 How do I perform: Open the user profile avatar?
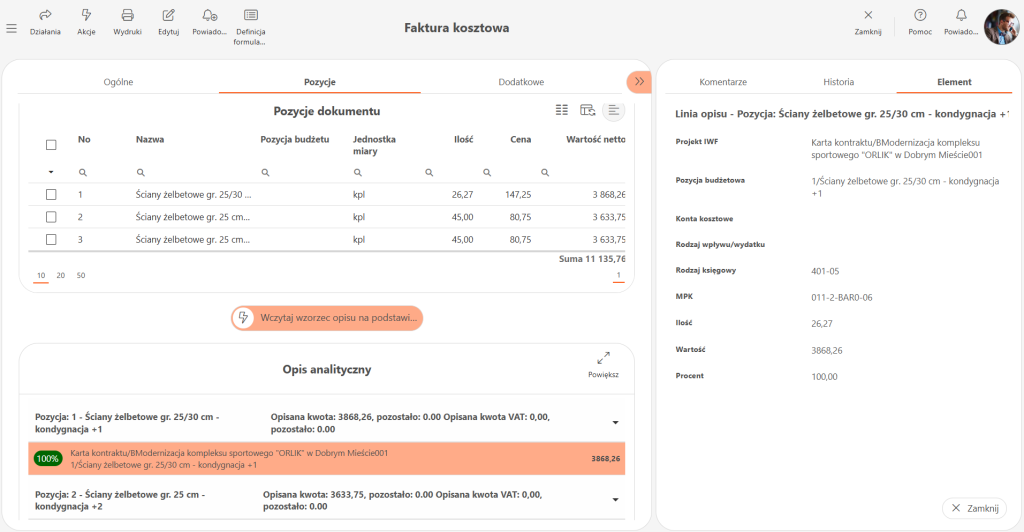click(x=1002, y=27)
